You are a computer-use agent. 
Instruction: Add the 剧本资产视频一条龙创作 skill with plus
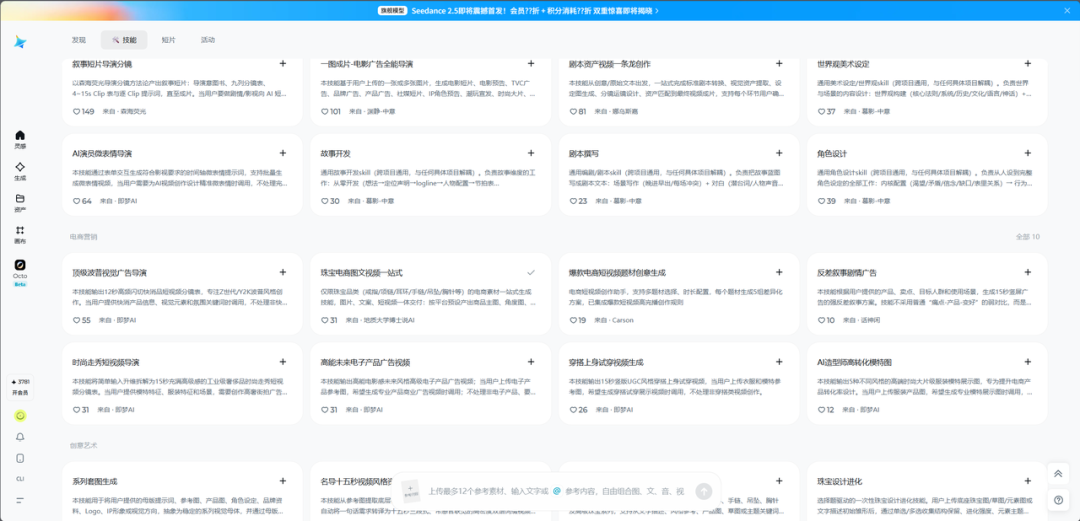(x=779, y=63)
